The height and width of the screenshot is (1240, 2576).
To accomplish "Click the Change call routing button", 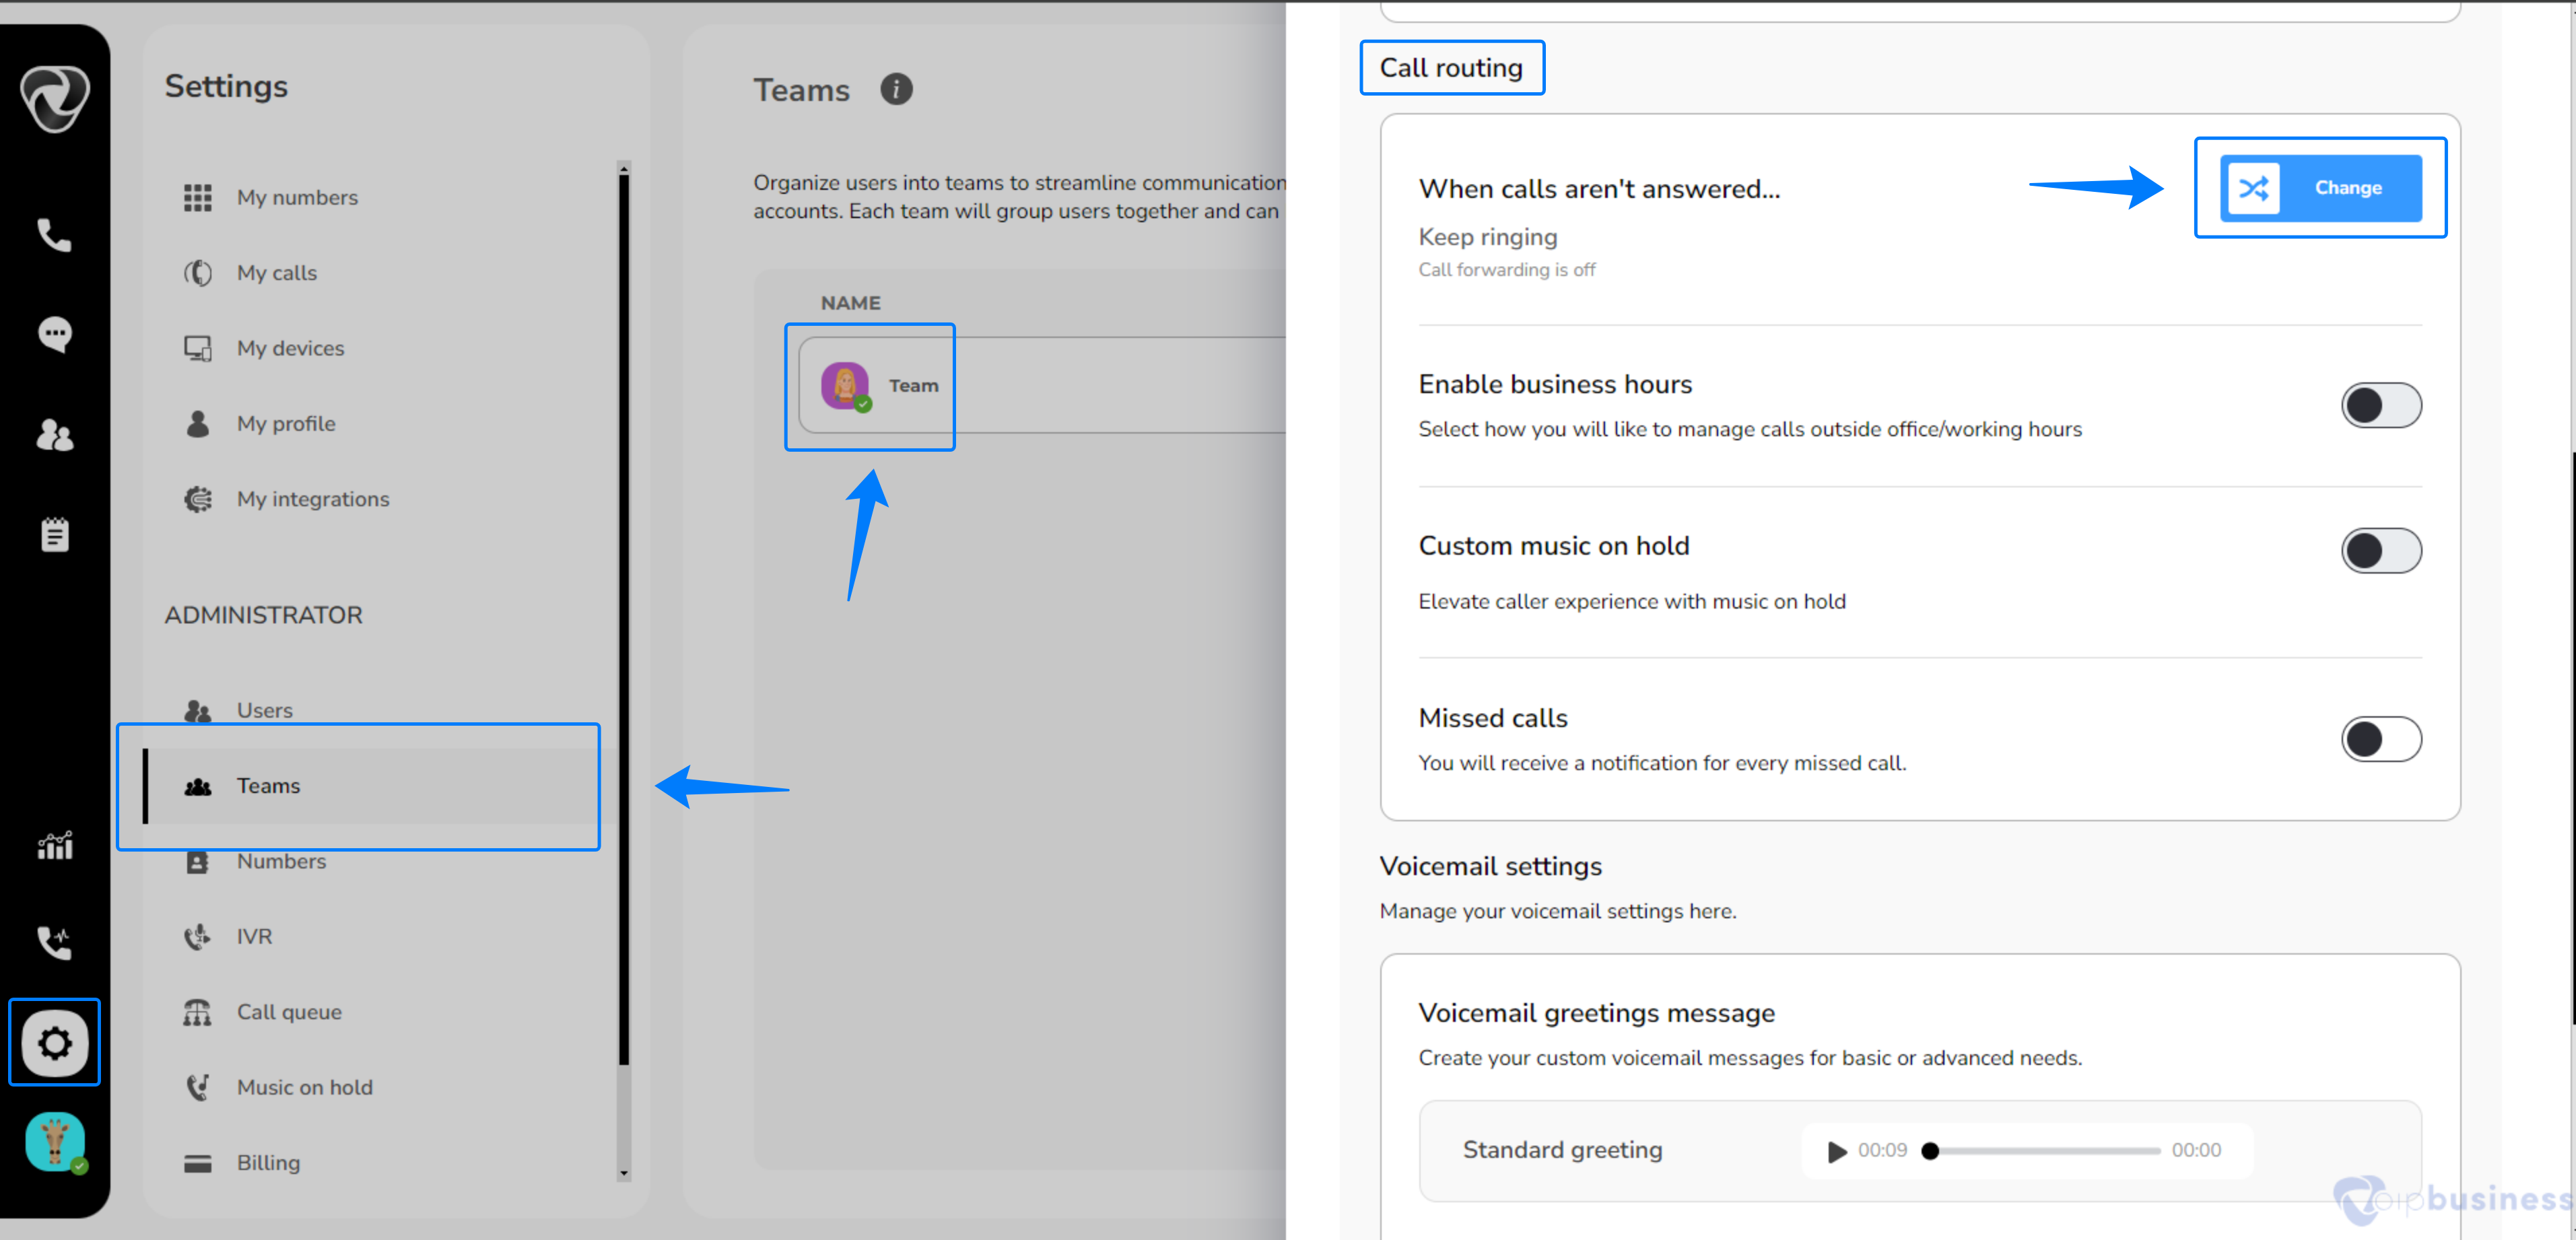I will coord(2320,188).
